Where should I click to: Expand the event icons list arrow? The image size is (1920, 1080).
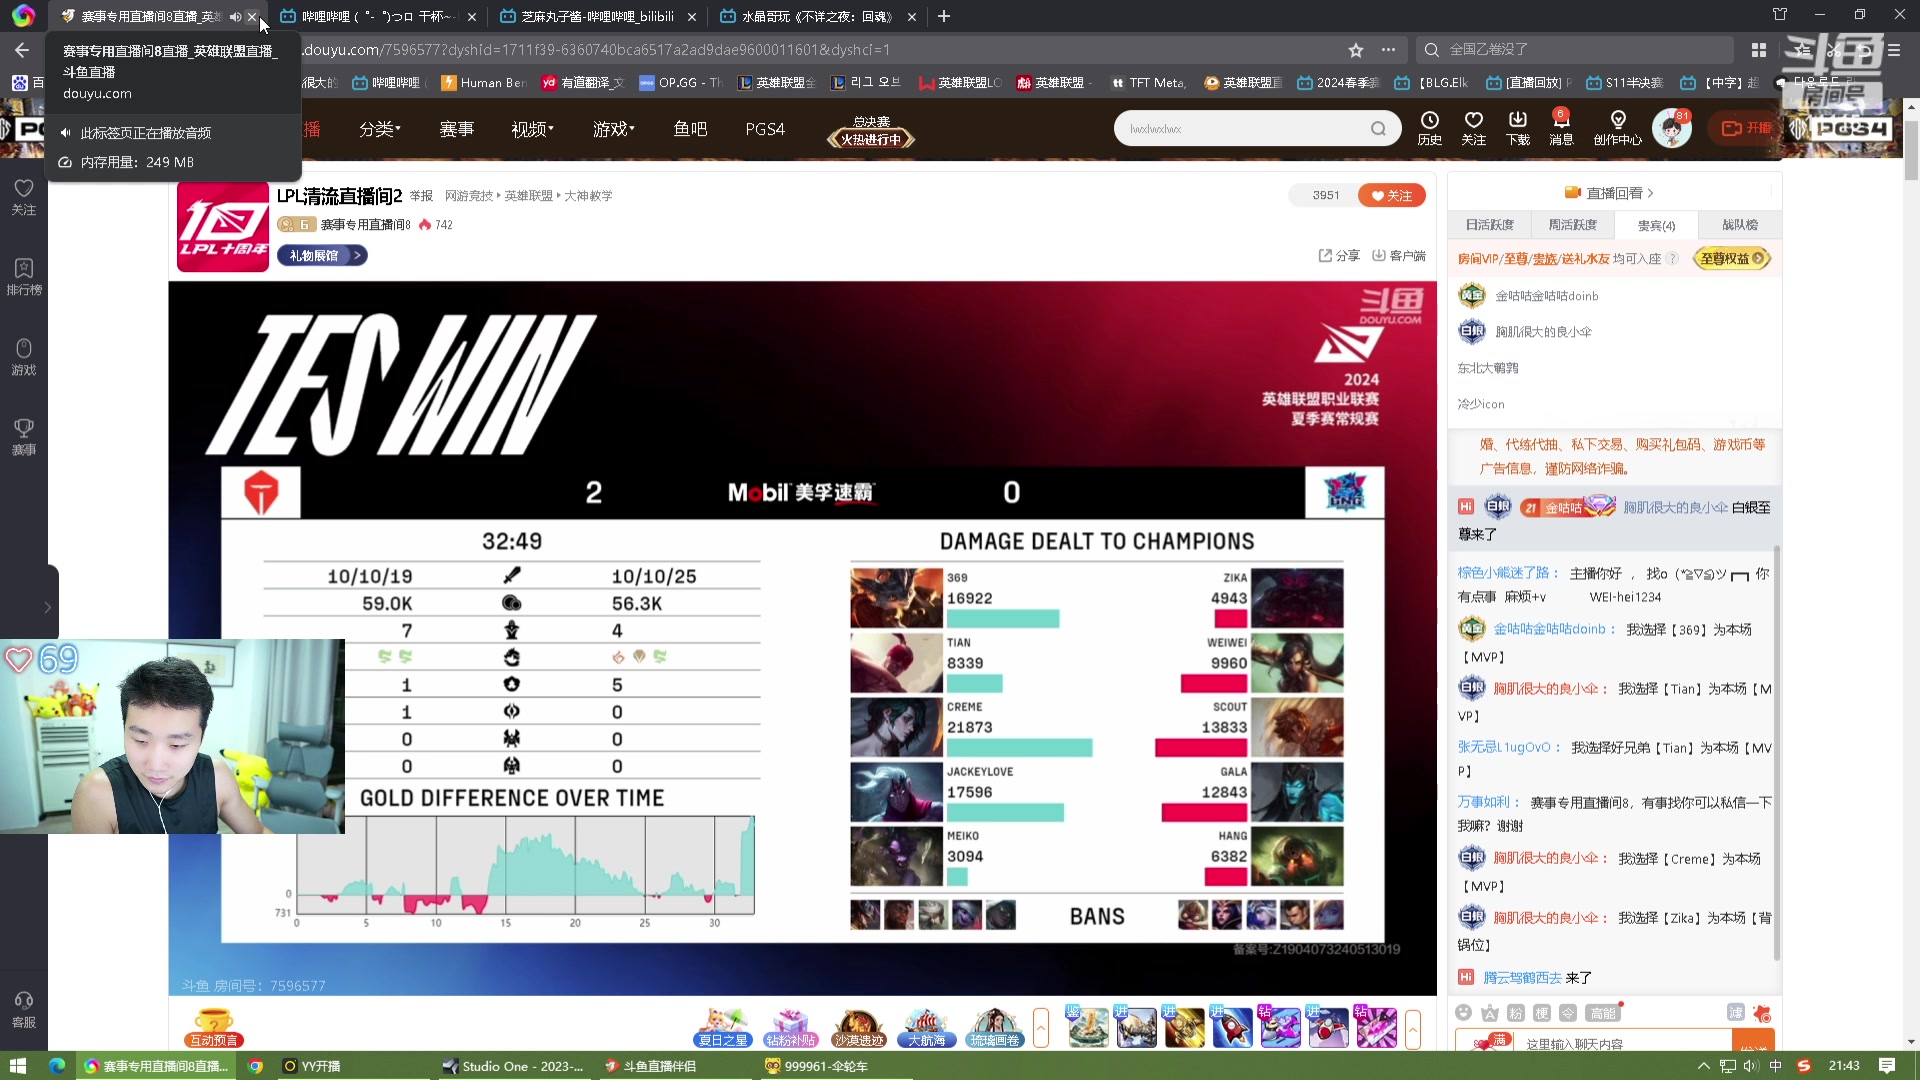(1041, 1028)
